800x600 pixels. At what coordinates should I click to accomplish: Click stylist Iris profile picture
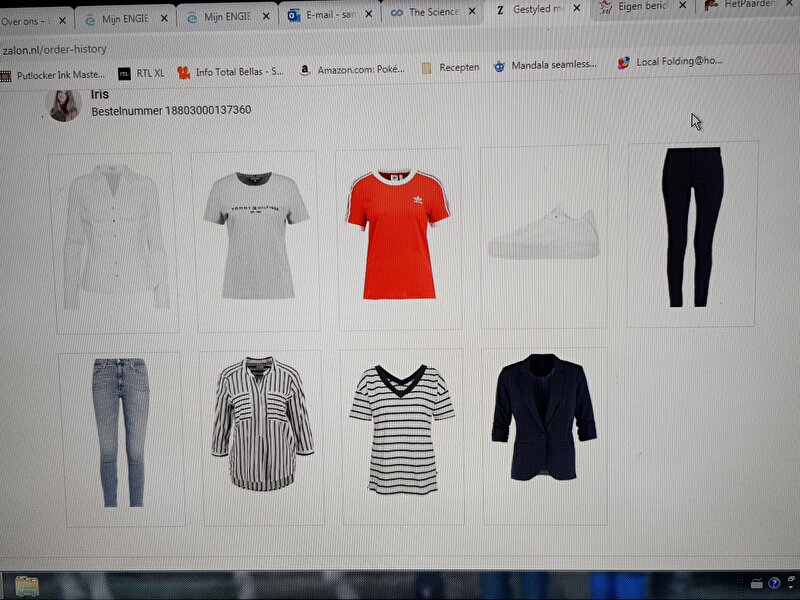64,104
